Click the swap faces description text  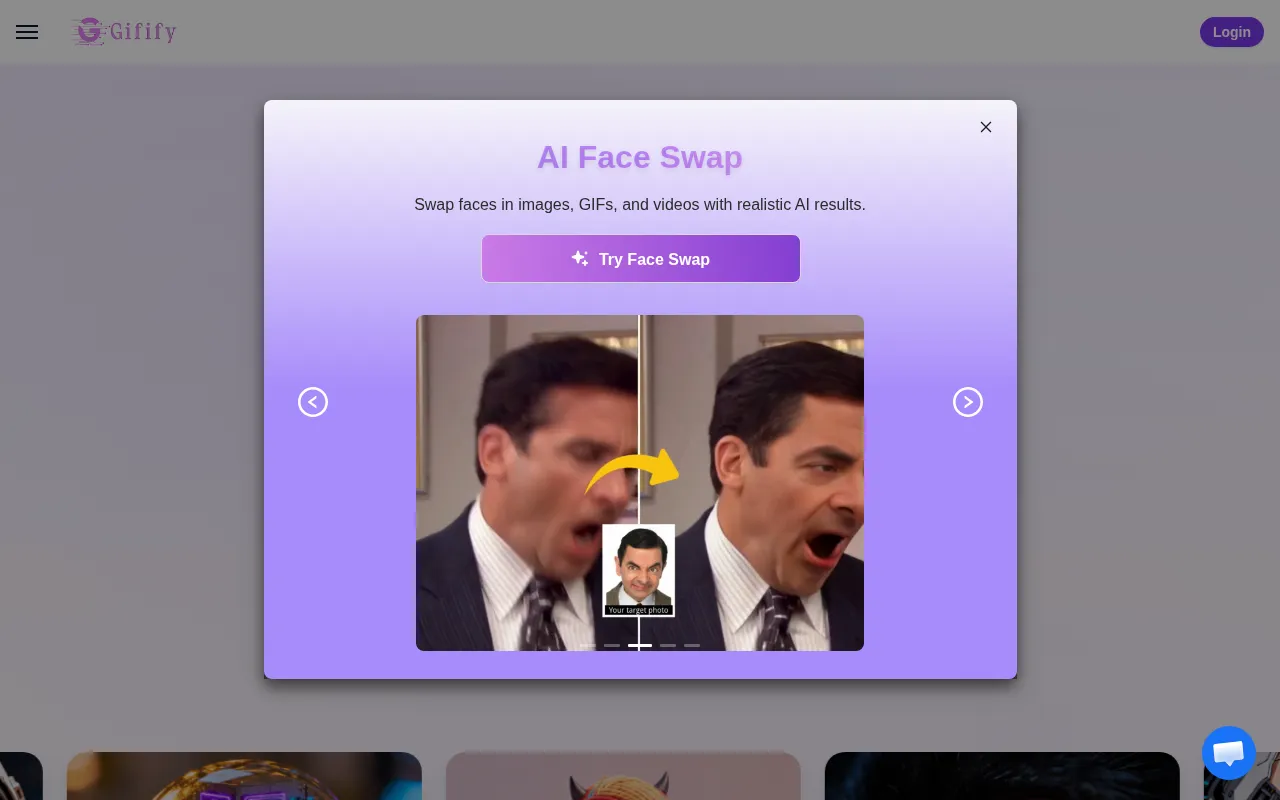(640, 204)
